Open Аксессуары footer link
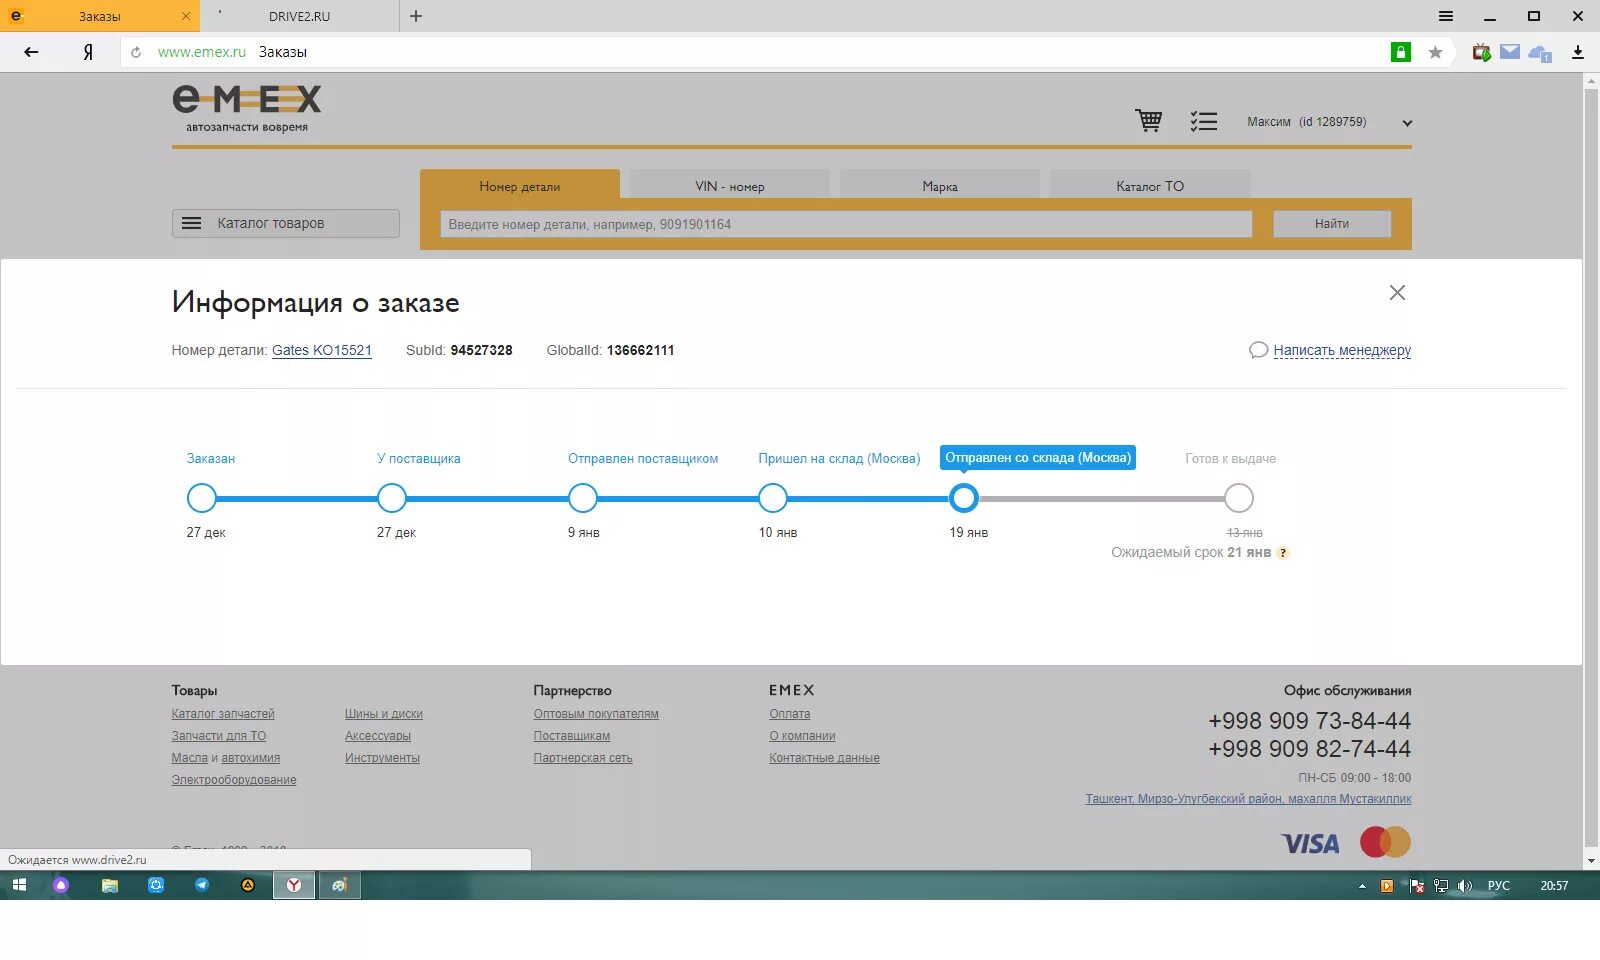 (378, 736)
